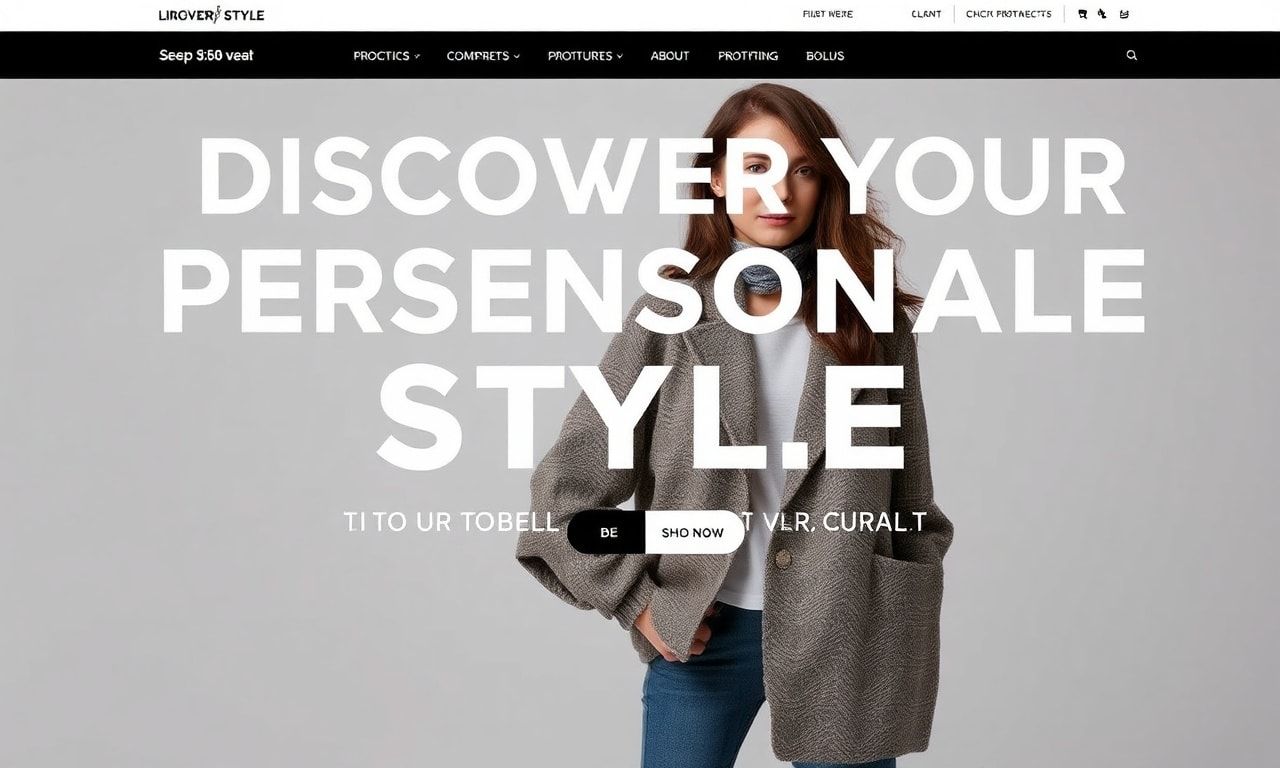Image resolution: width=1280 pixels, height=768 pixels.
Task: Expand the PROCTICS dropdown menu
Action: tap(387, 56)
